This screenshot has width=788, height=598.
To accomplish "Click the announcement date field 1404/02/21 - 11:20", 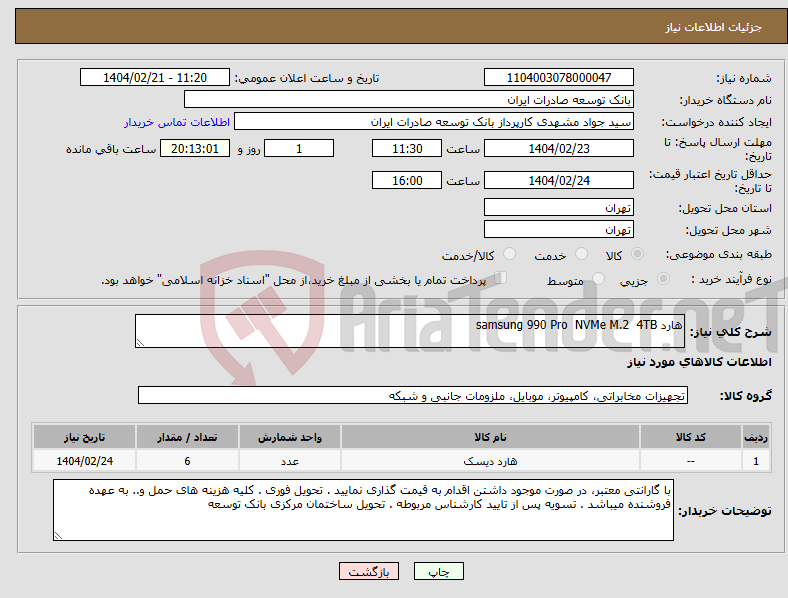I will [155, 77].
